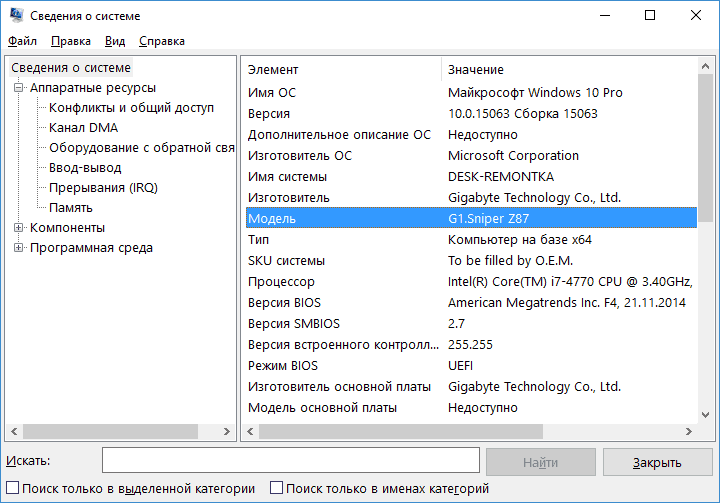The width and height of the screenshot is (720, 503).
Task: Select the Режим BIOS row
Action: click(471, 366)
